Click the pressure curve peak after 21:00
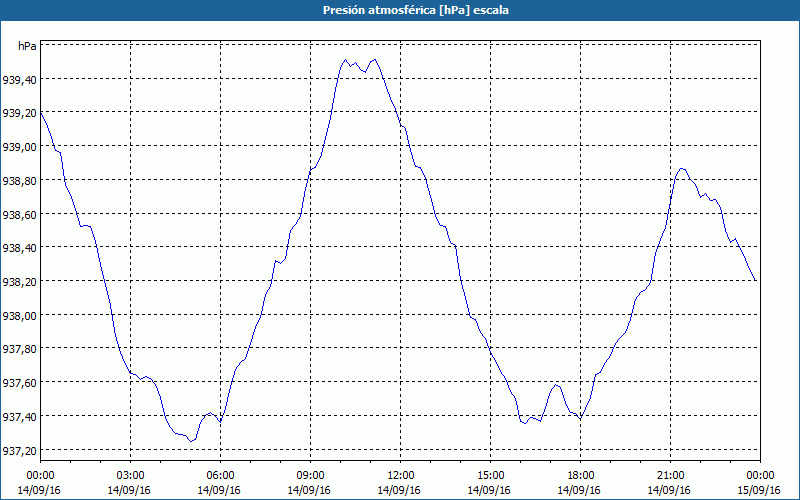The width and height of the screenshot is (800, 500). [x=682, y=168]
